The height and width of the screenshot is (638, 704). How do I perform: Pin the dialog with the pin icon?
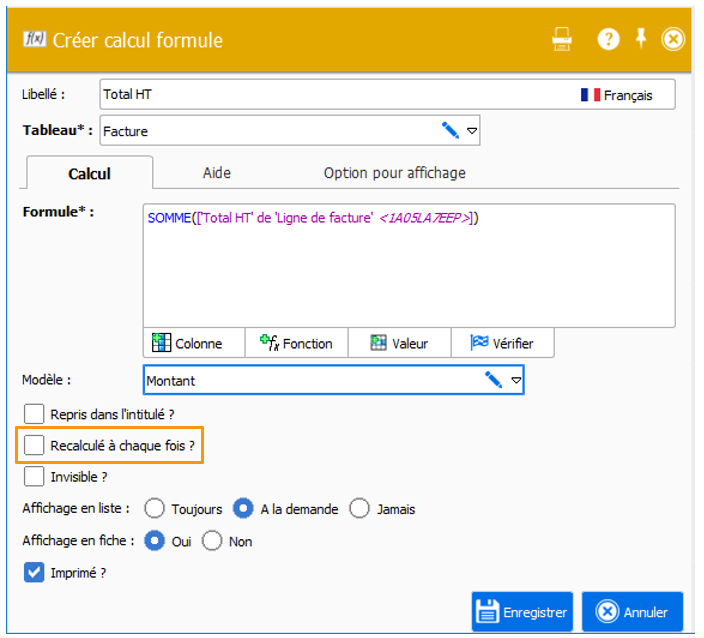click(641, 39)
